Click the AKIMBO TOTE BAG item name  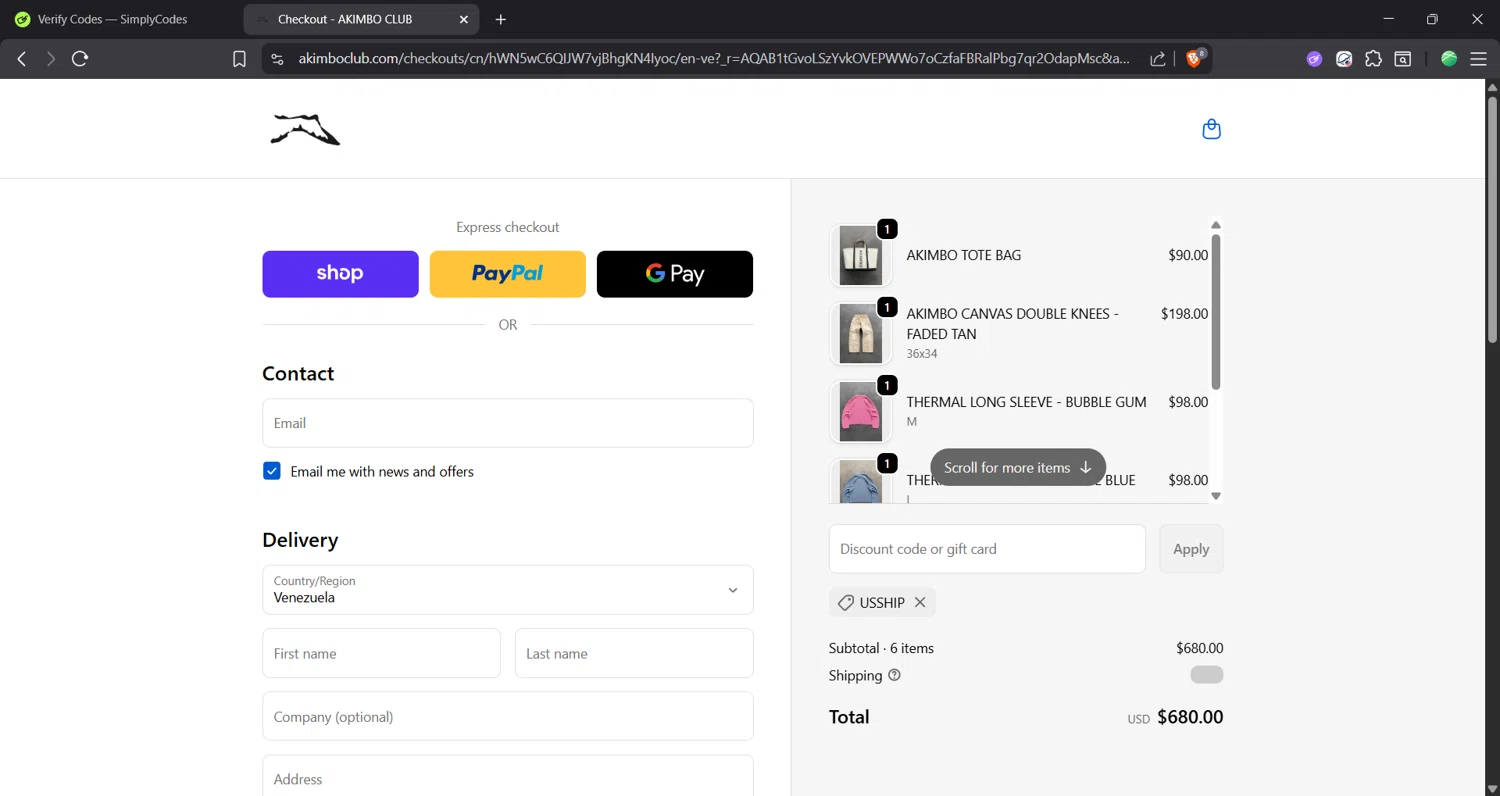click(x=964, y=255)
